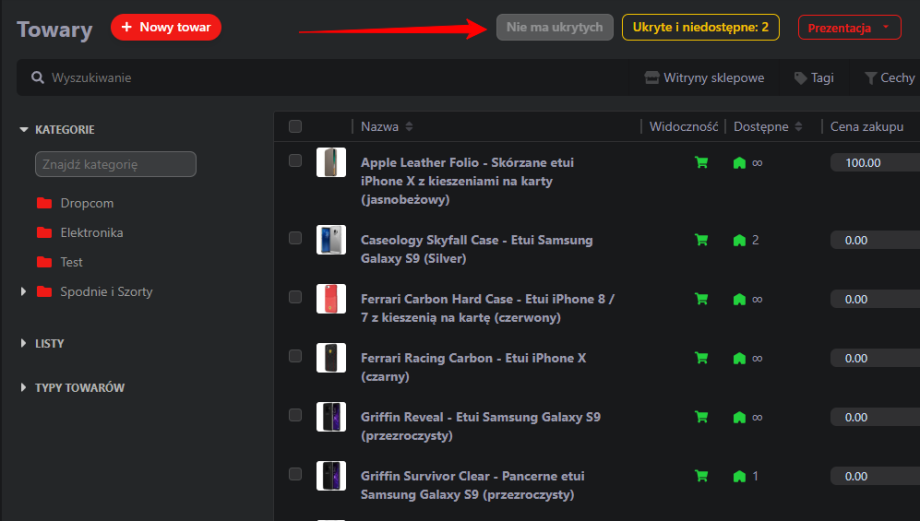This screenshot has width=920, height=521.
Task: Click the Cechy filter funnel icon
Action: pos(870,78)
